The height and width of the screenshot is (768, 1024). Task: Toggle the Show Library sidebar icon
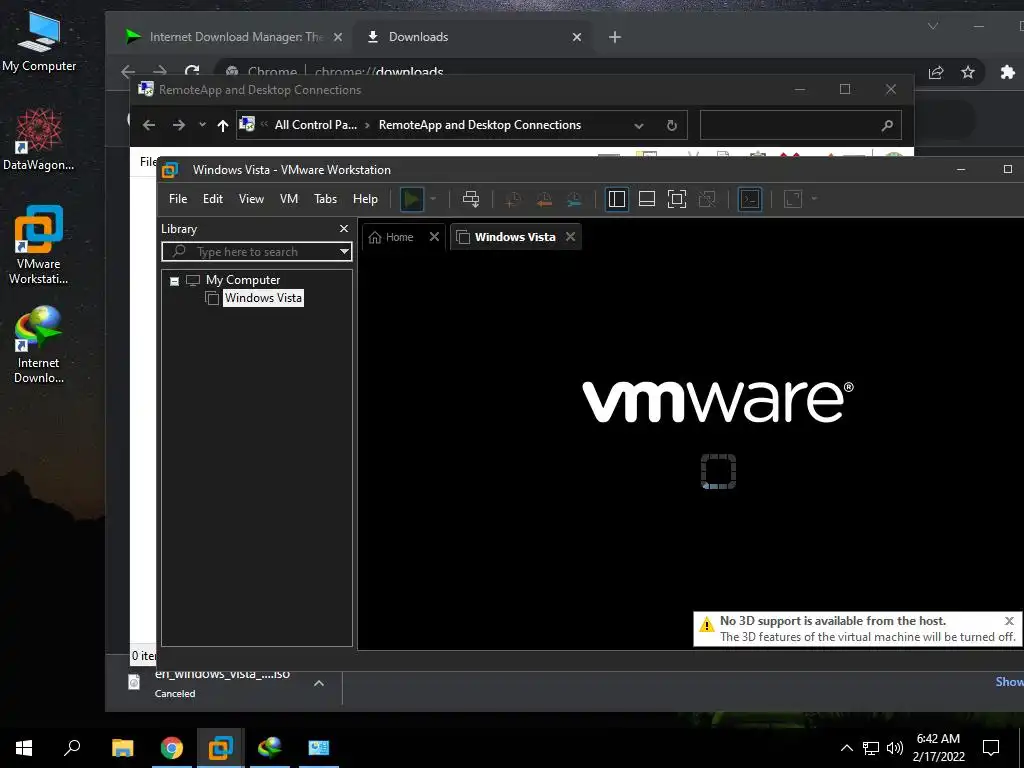pos(616,199)
